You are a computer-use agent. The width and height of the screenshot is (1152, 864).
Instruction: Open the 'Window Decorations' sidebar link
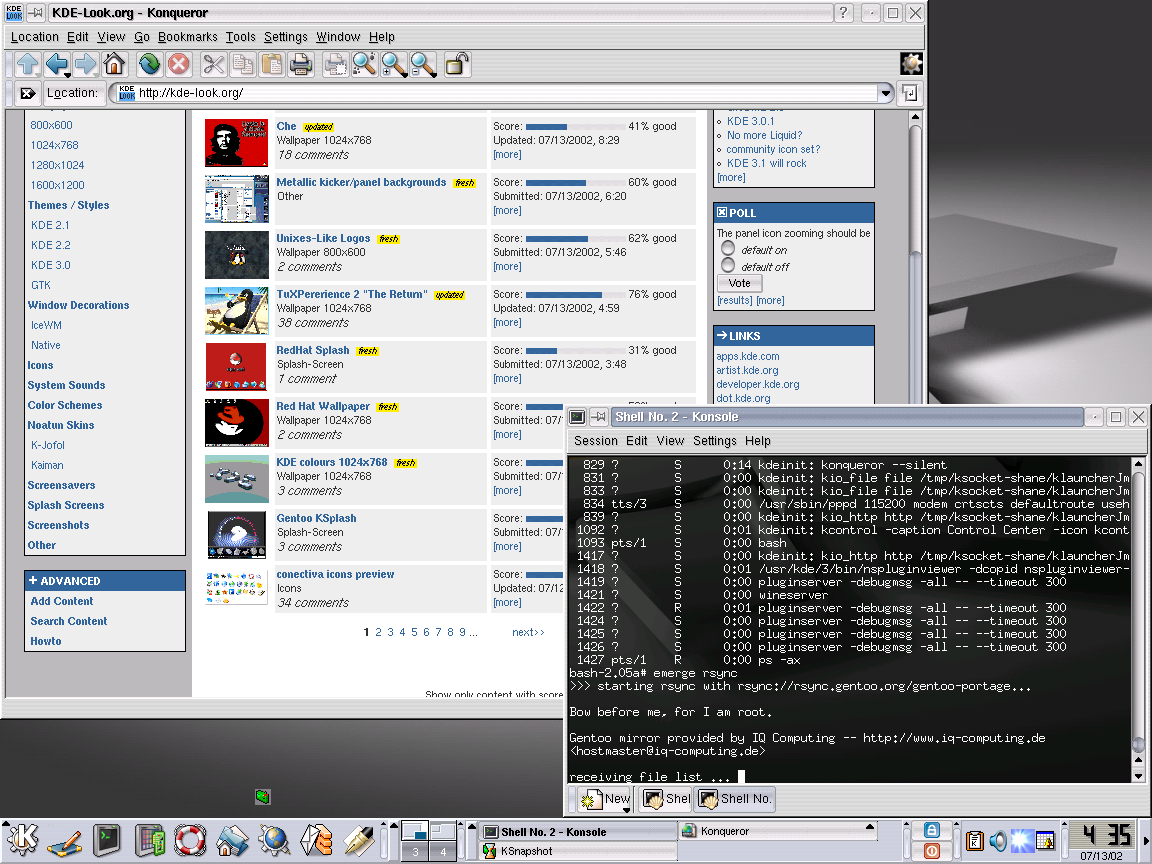click(79, 305)
